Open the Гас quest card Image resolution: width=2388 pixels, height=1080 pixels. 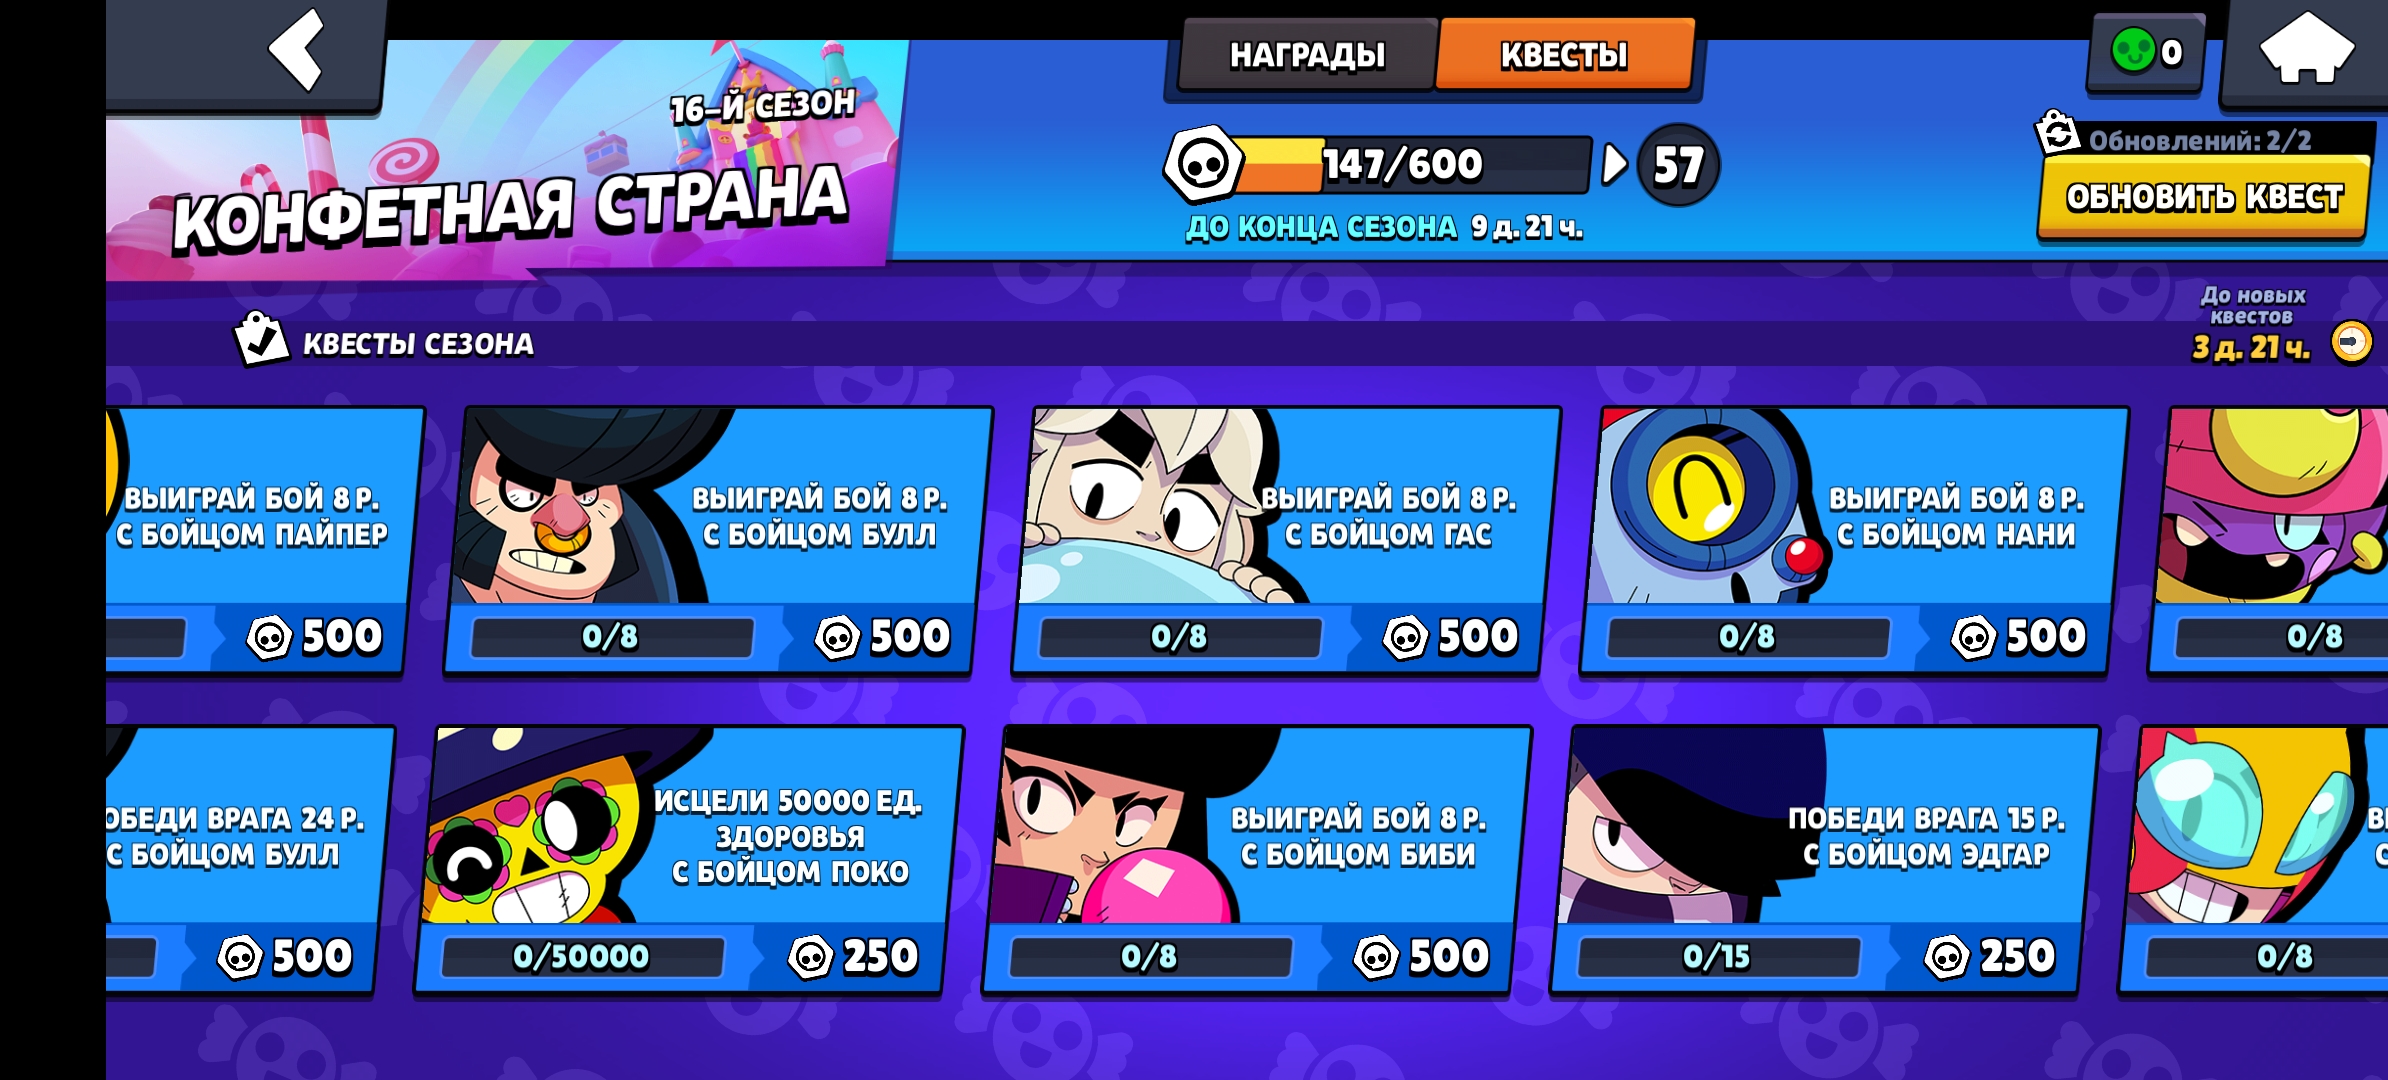click(1286, 541)
